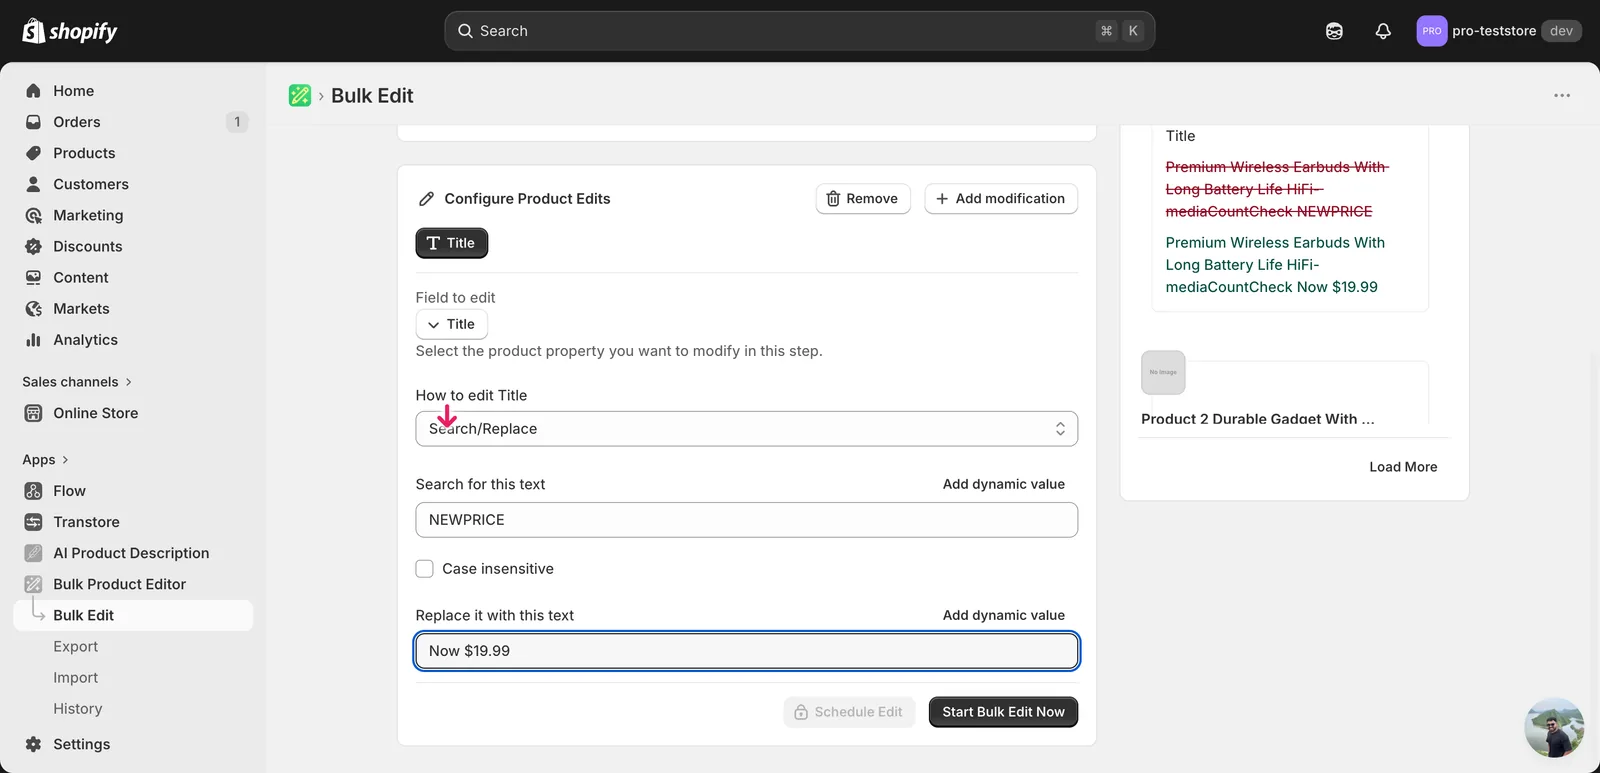Viewport: 1600px width, 773px height.
Task: Open the Import page
Action: point(75,678)
